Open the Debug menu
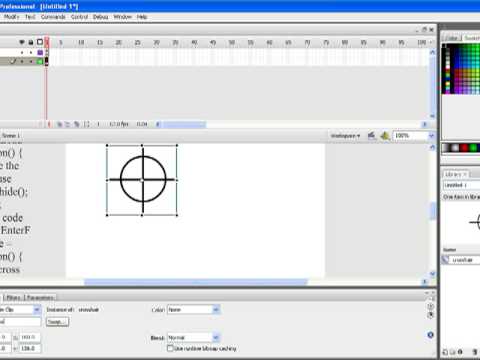480x360 pixels. [x=100, y=17]
